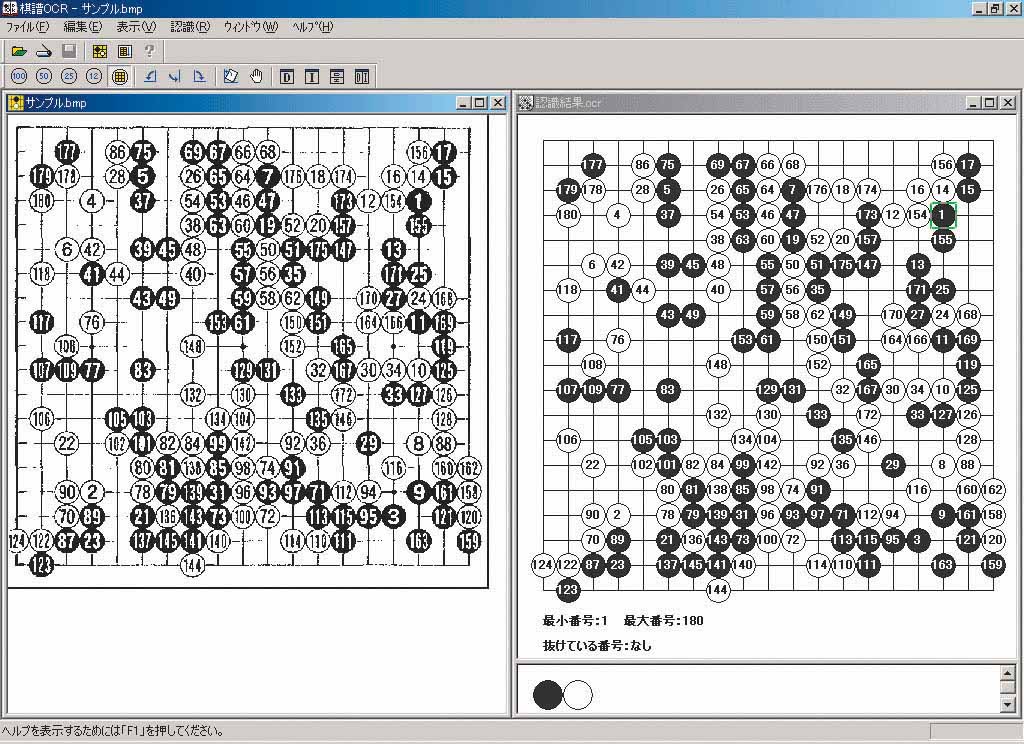This screenshot has height=744, width=1024.
Task: Click the 抜けている番号:なし text
Action: point(597,645)
